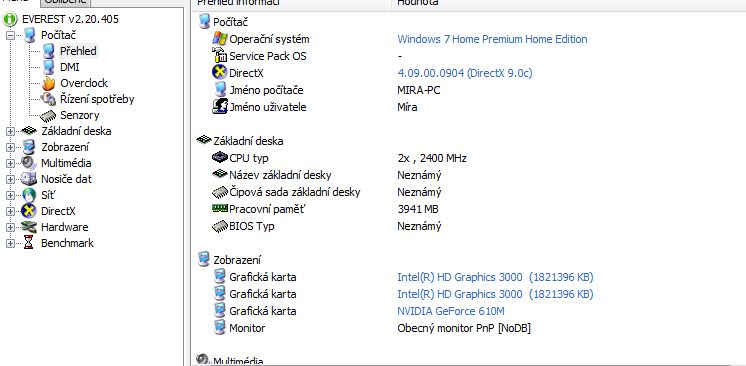
Task: Select the Přehled tree label
Action: point(78,51)
